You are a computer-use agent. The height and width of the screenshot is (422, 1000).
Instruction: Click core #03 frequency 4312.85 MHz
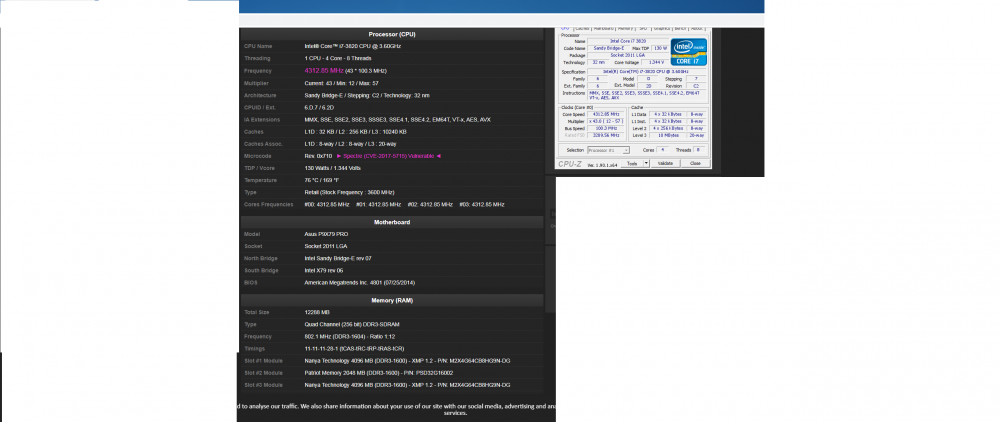tap(482, 205)
